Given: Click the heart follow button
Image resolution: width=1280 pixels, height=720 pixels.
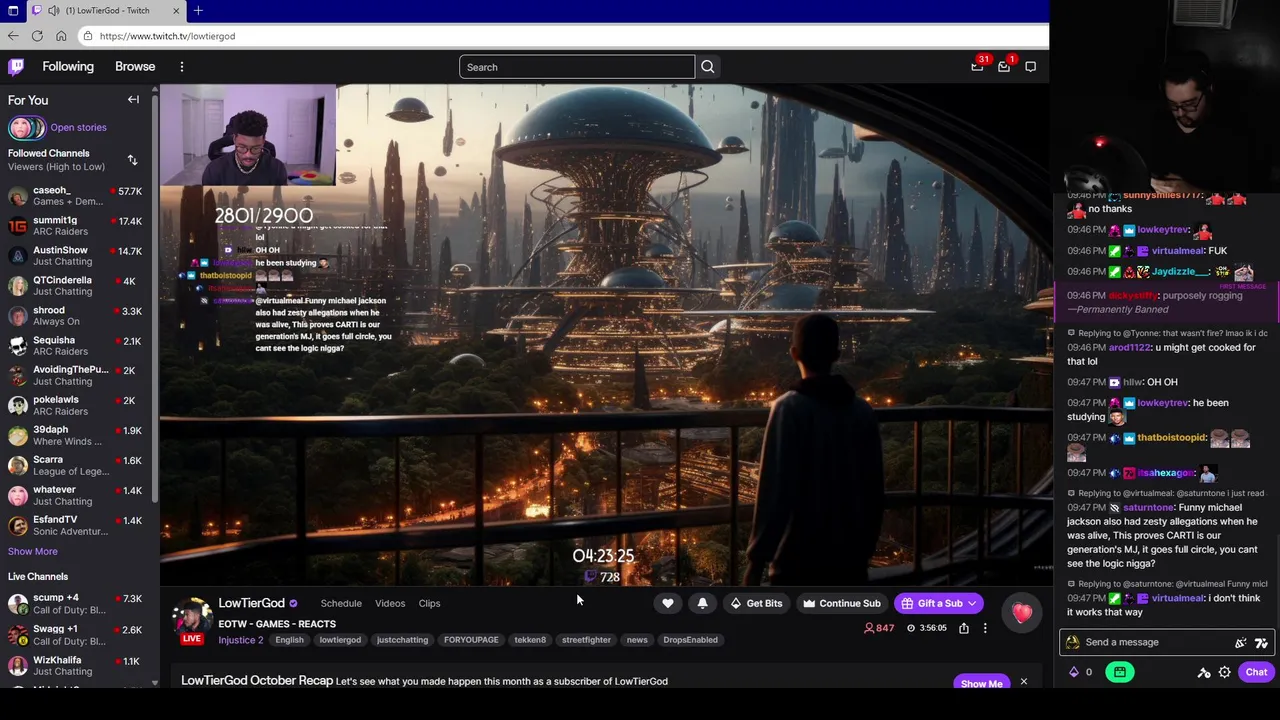Looking at the screenshot, I should pos(668,603).
